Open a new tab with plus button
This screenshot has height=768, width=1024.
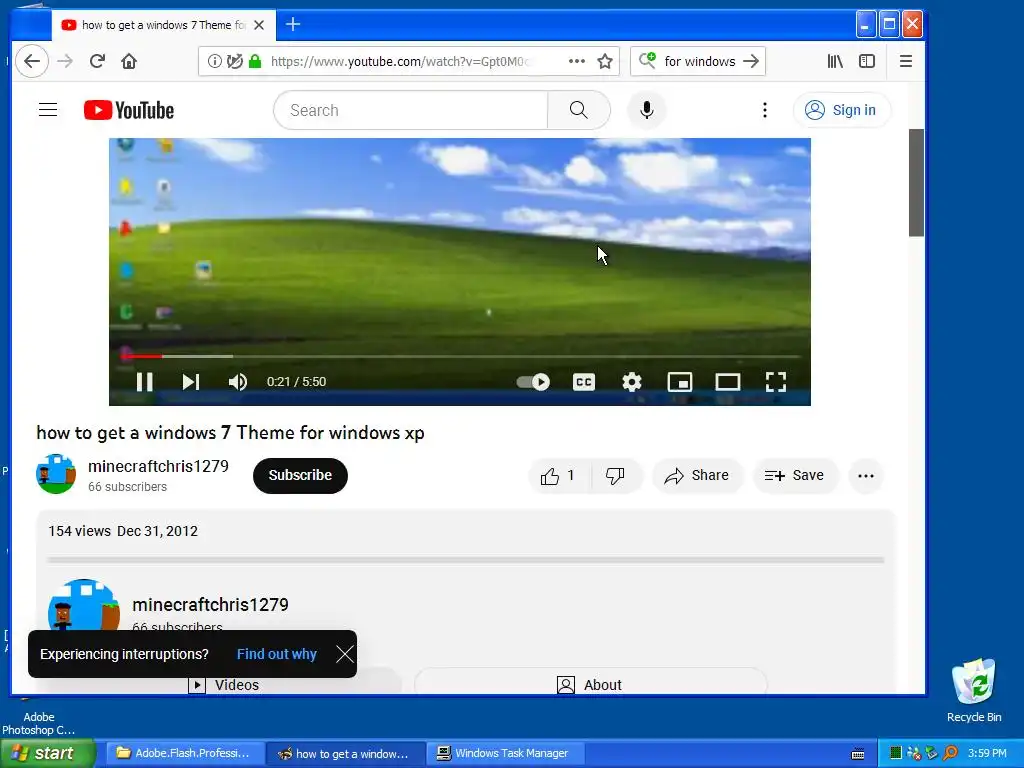coord(293,25)
